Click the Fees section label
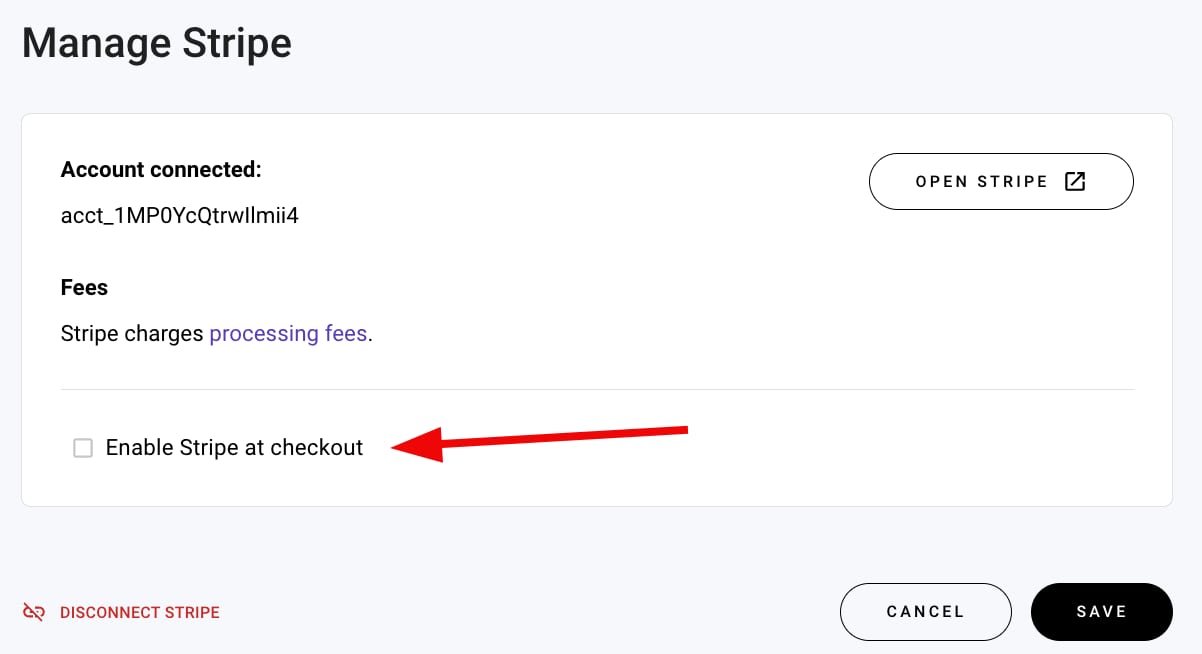This screenshot has height=654, width=1202. (x=84, y=287)
